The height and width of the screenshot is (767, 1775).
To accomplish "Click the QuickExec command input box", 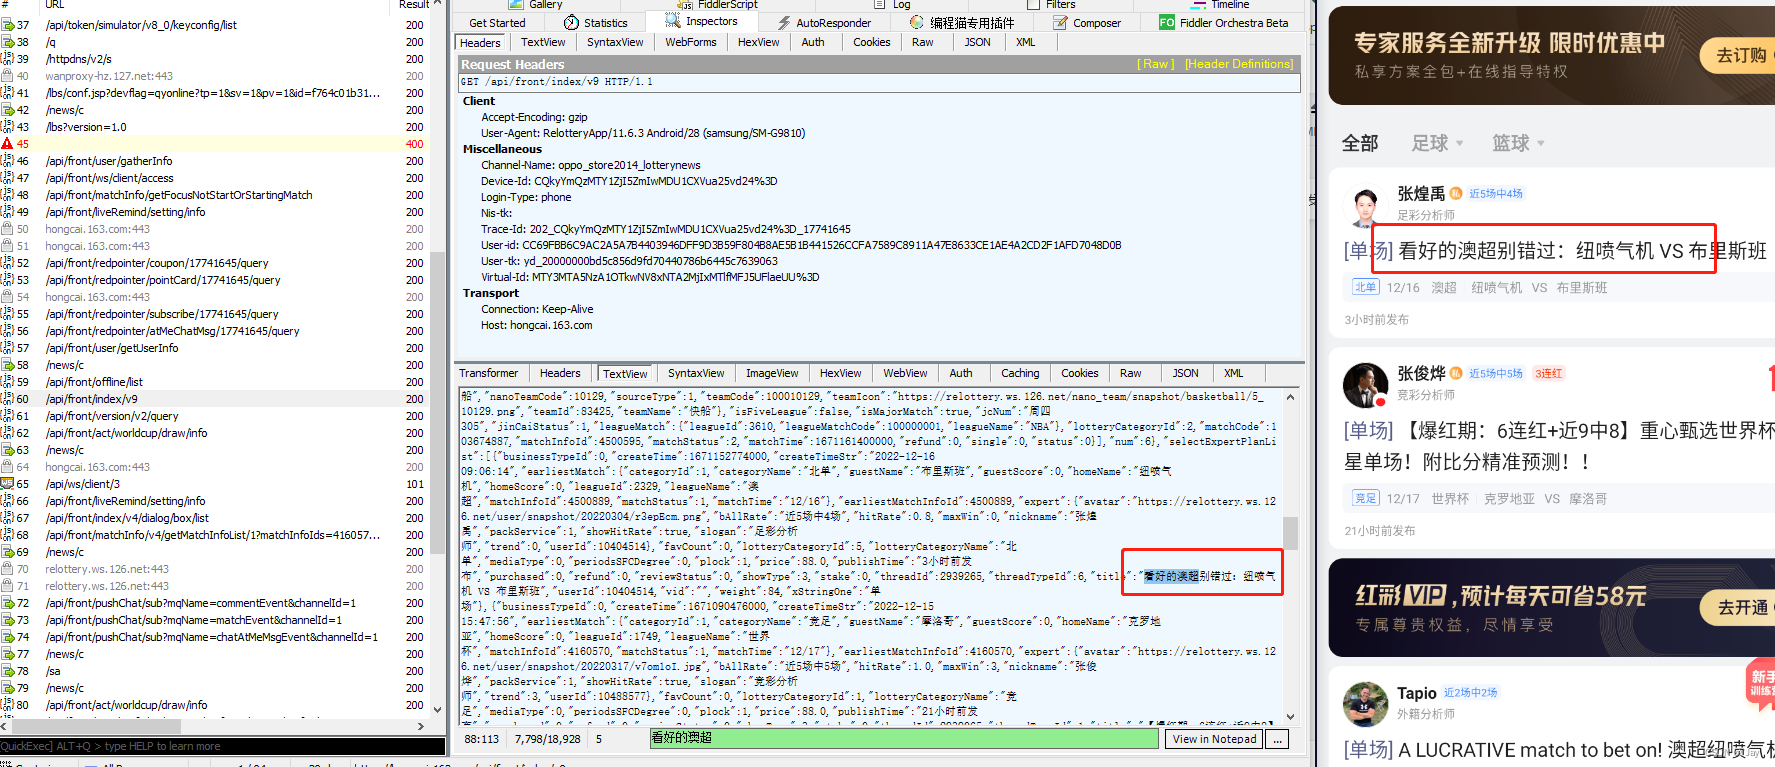I will point(222,746).
